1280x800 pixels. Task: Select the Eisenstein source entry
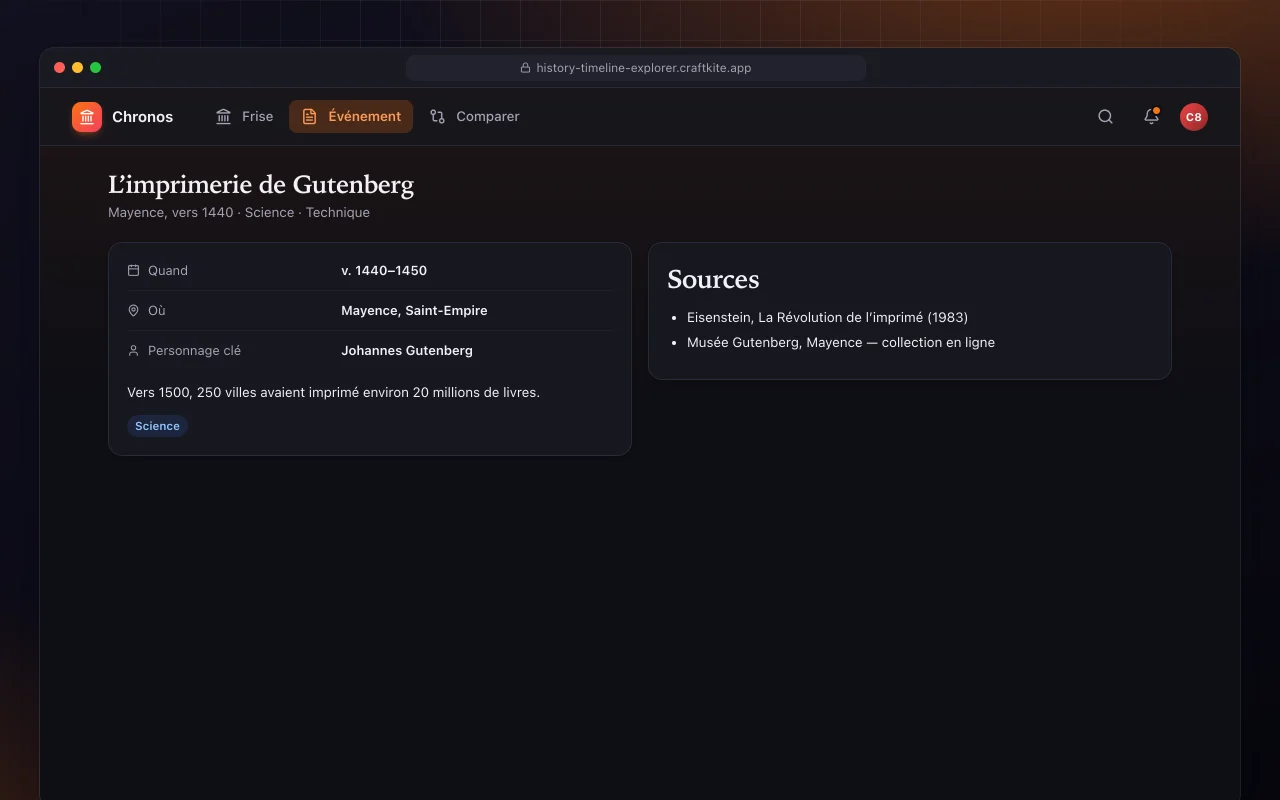point(827,317)
